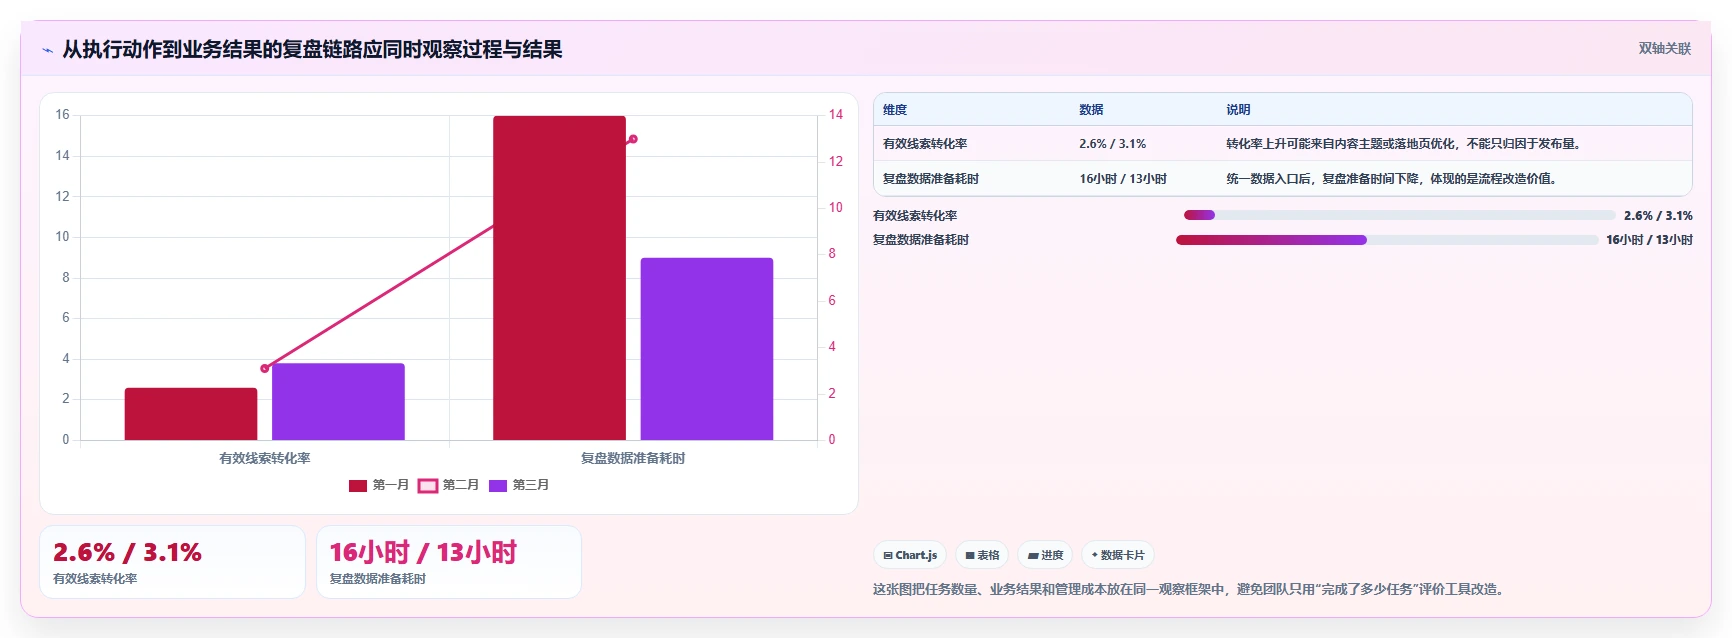Click table cell 有效线索转化率
This screenshot has height=638, width=1732.
pyautogui.click(x=925, y=144)
